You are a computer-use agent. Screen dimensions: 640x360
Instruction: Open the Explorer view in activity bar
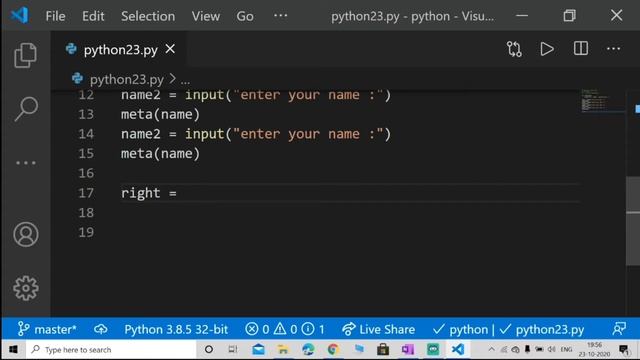coord(25,55)
